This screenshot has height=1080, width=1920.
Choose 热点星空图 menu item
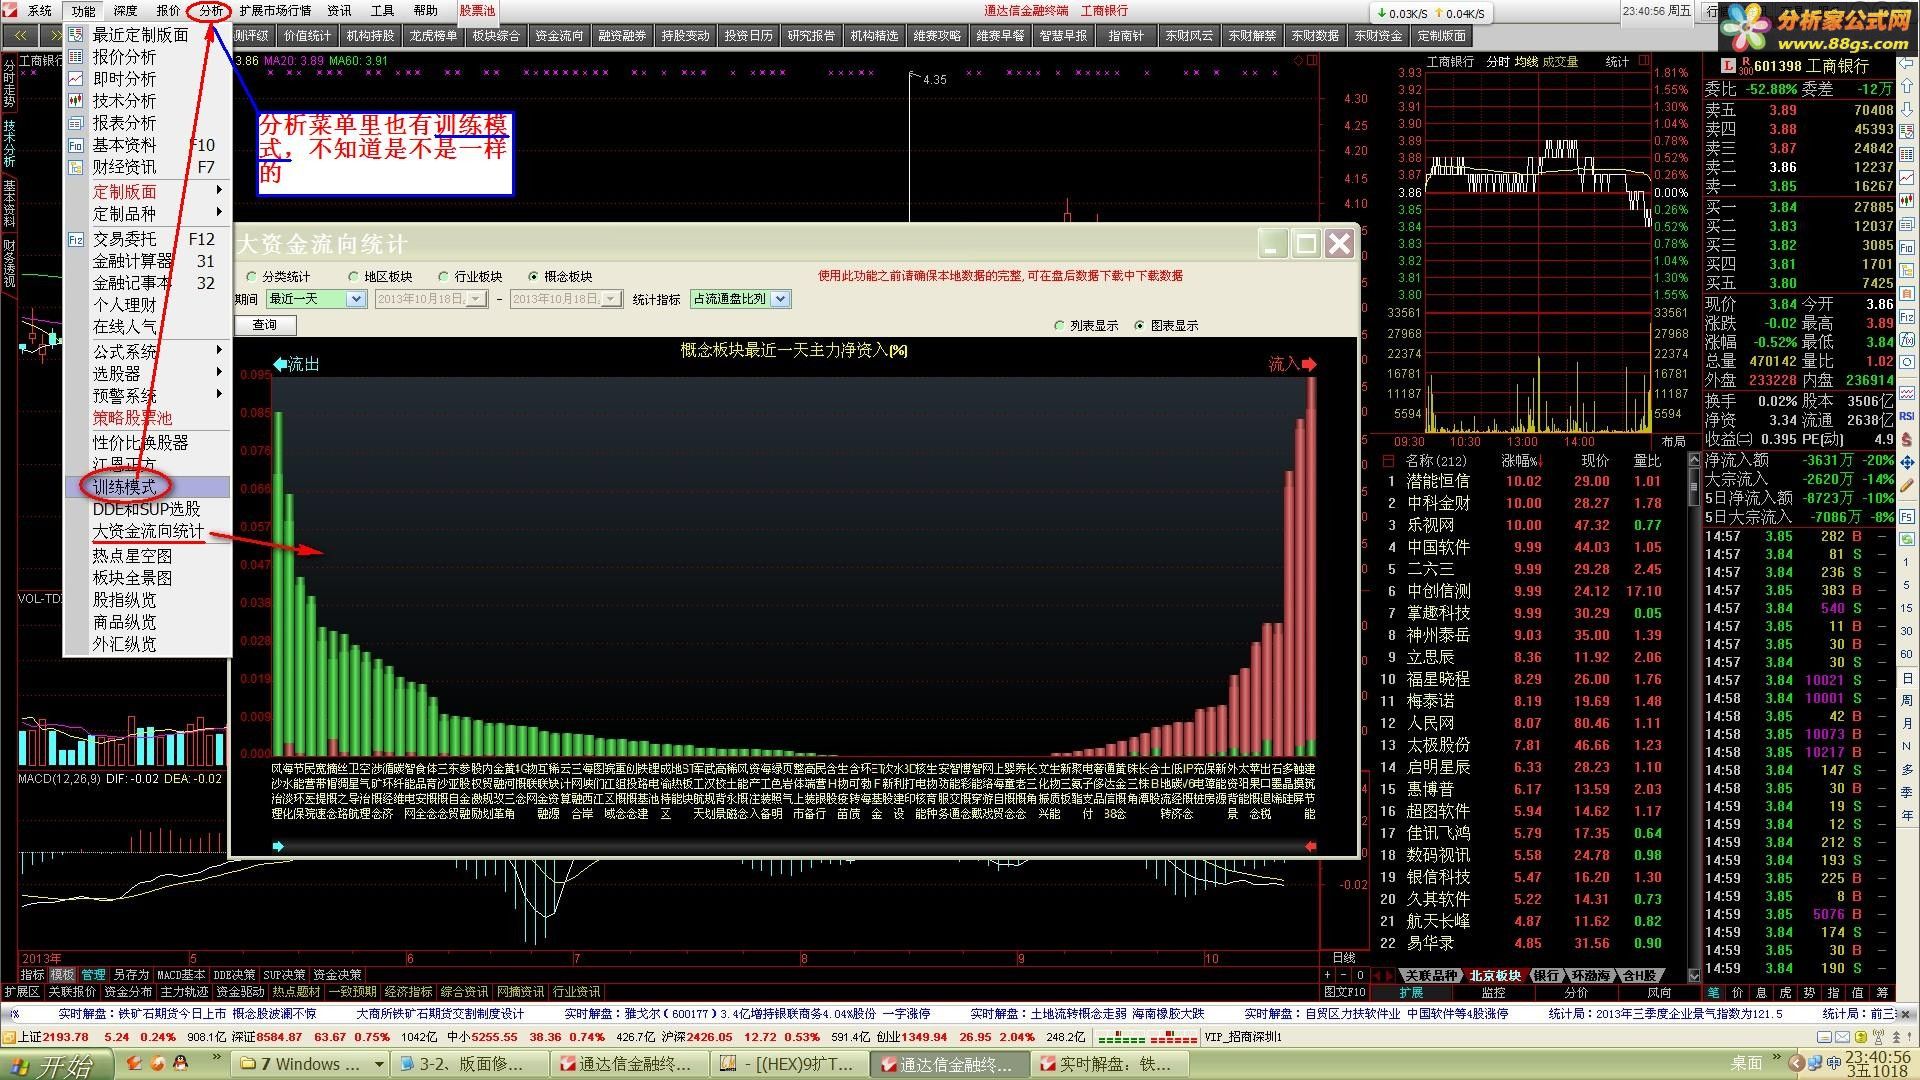147,555
